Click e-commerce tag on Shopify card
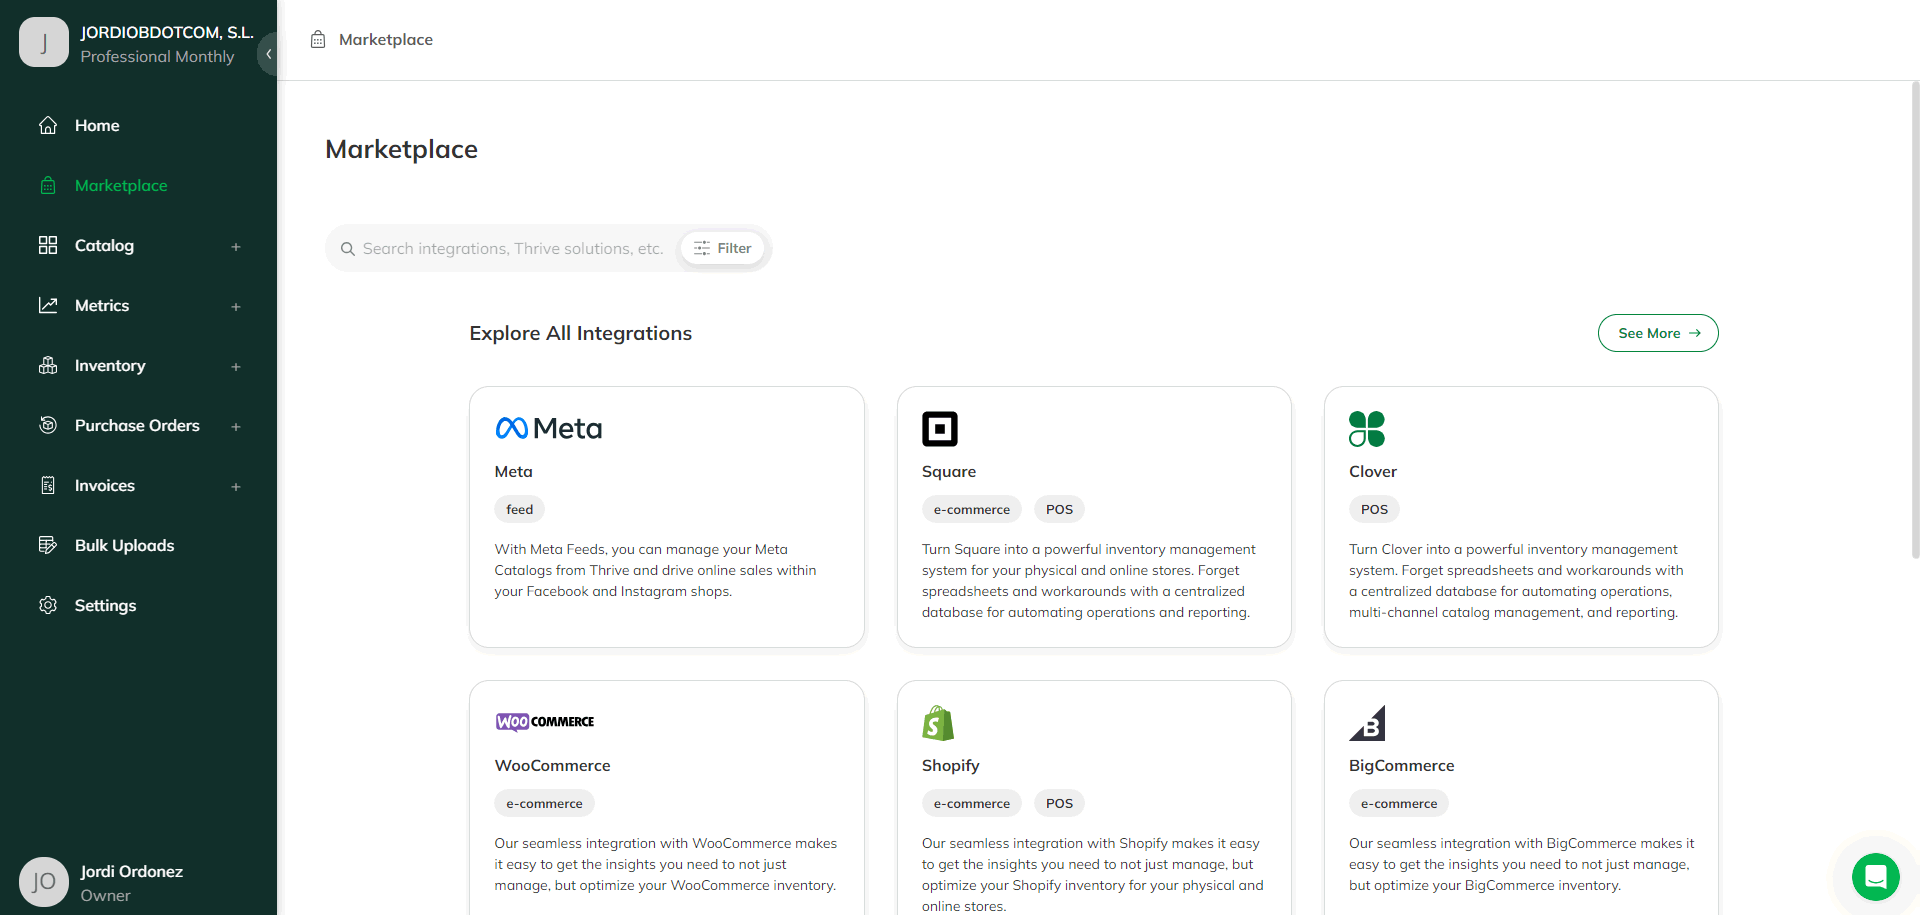The height and width of the screenshot is (915, 1920). pos(971,803)
